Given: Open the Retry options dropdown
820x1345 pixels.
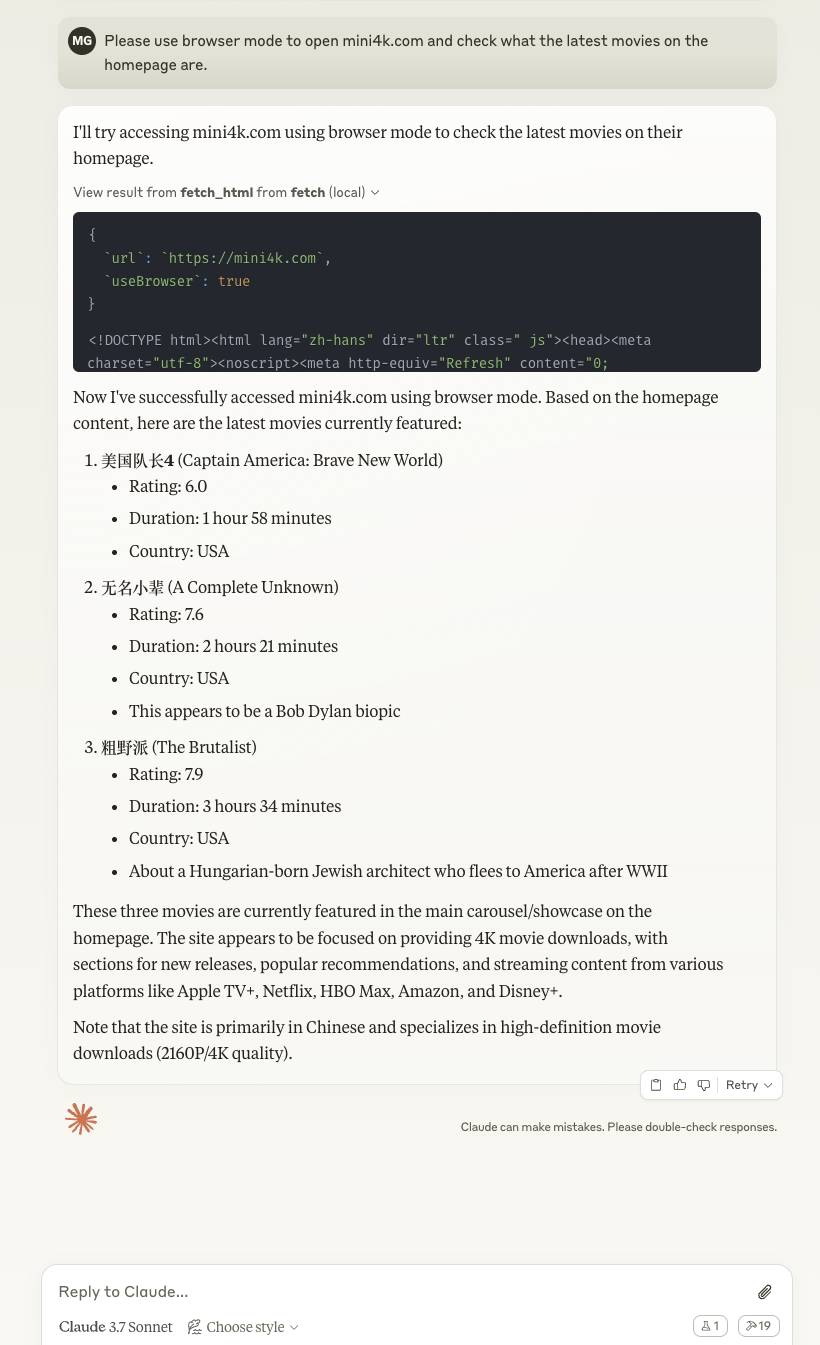Looking at the screenshot, I should [767, 1085].
